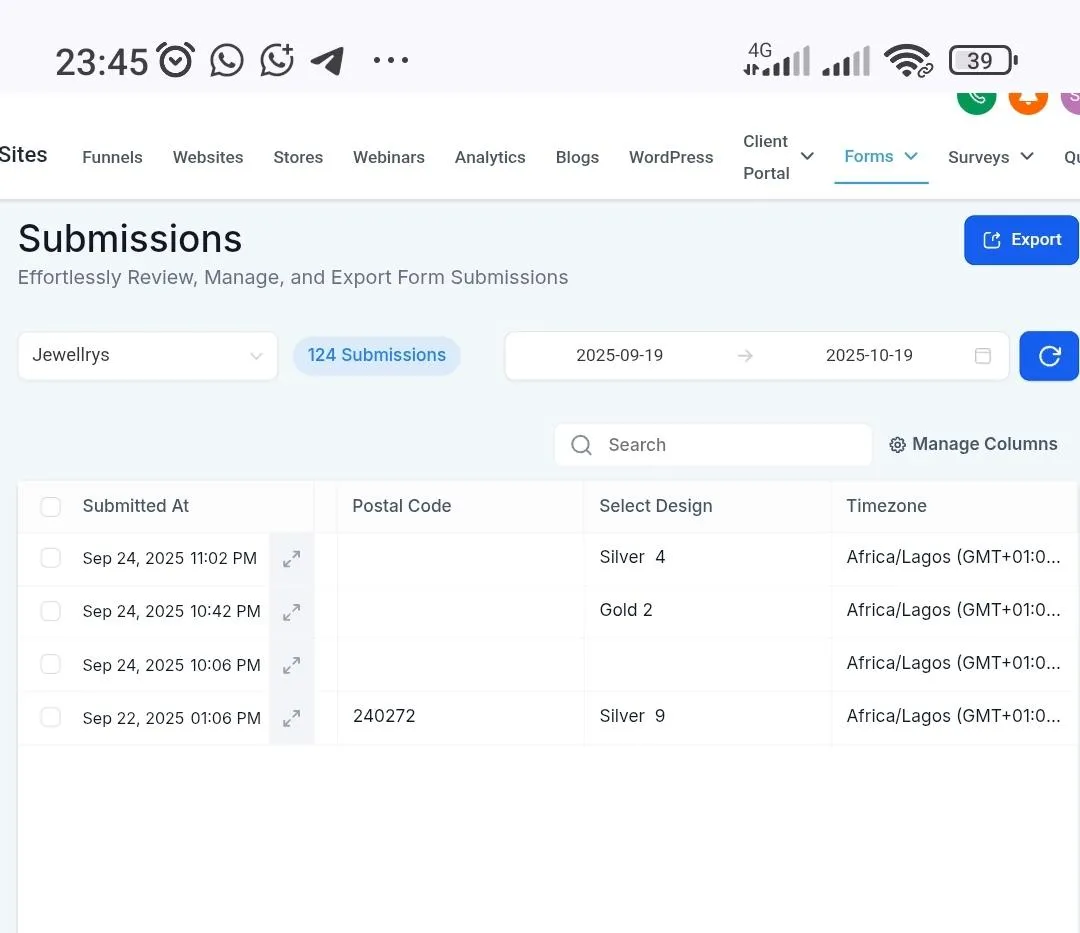Click the Sites heading in navigation
1080x933 pixels.
pyautogui.click(x=23, y=155)
